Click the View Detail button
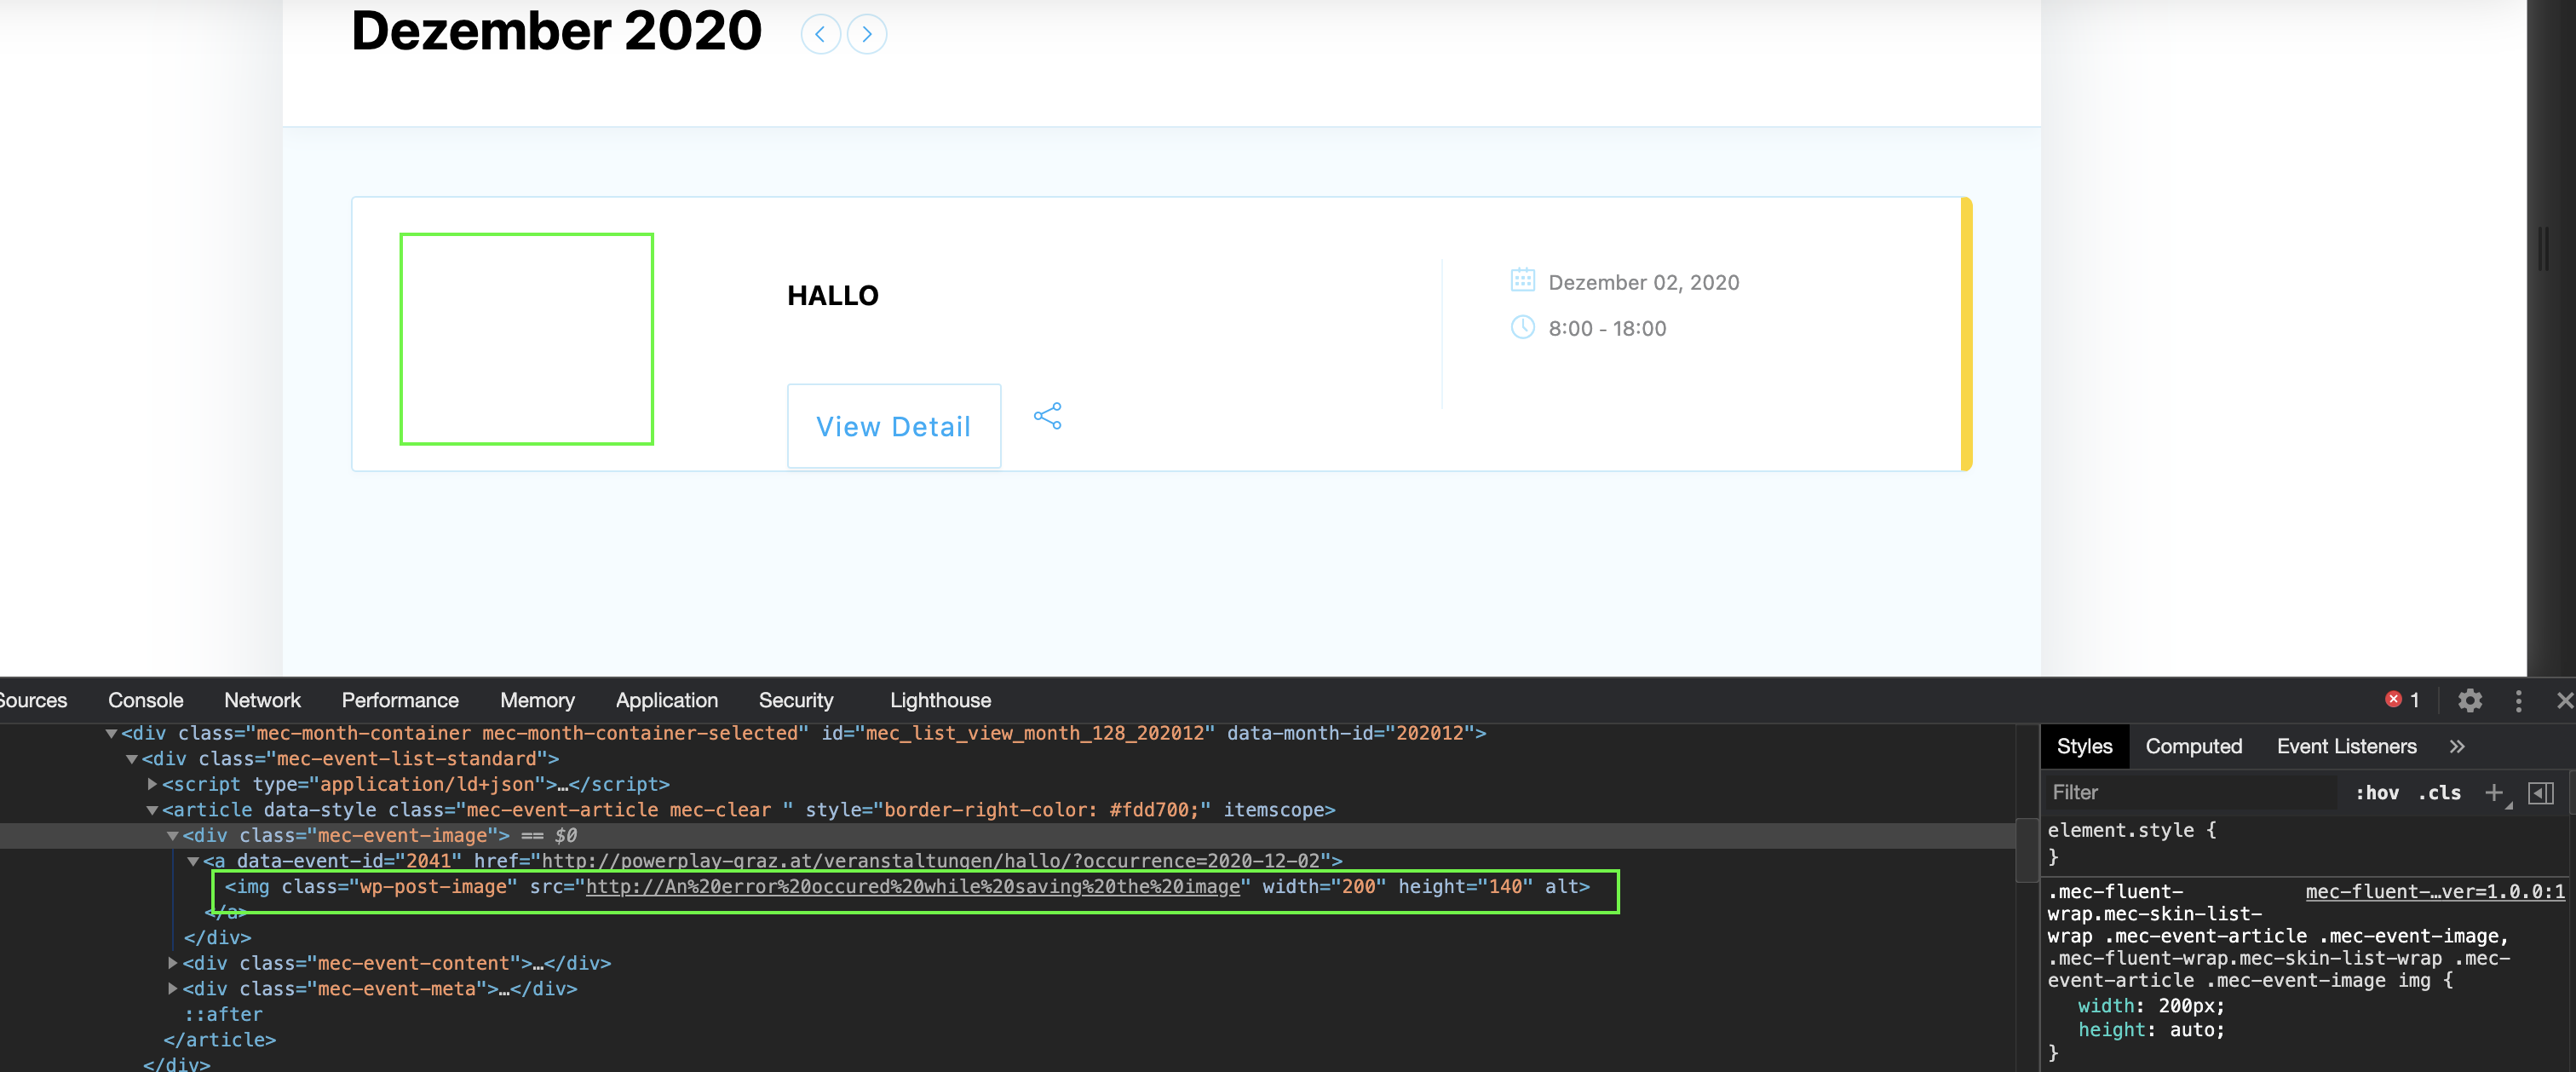 893,426
